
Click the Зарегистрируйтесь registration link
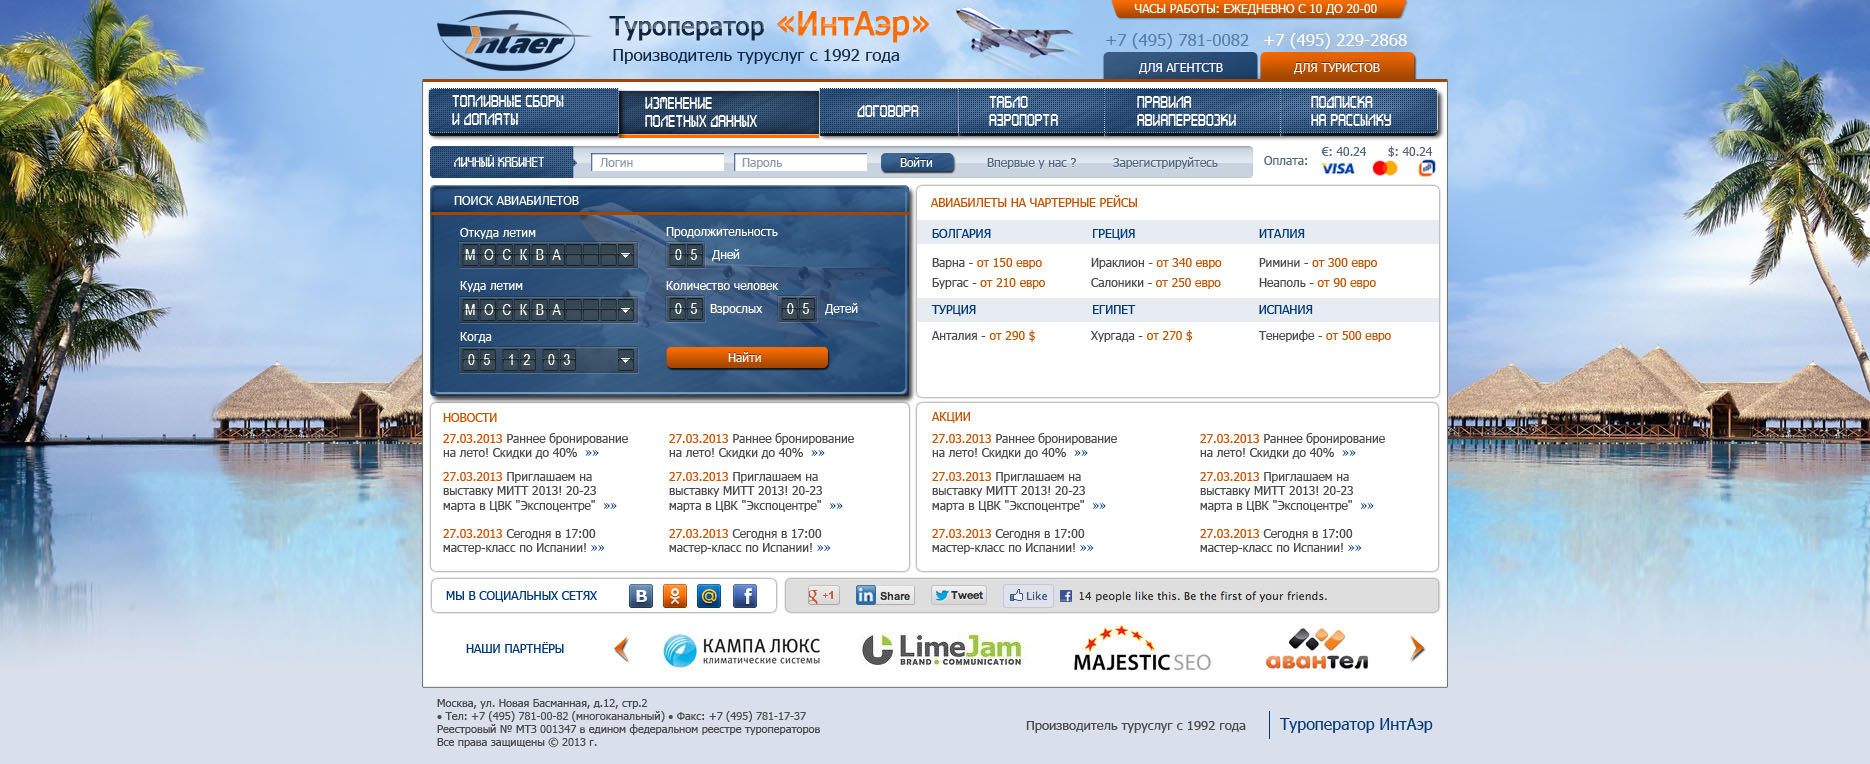1165,163
